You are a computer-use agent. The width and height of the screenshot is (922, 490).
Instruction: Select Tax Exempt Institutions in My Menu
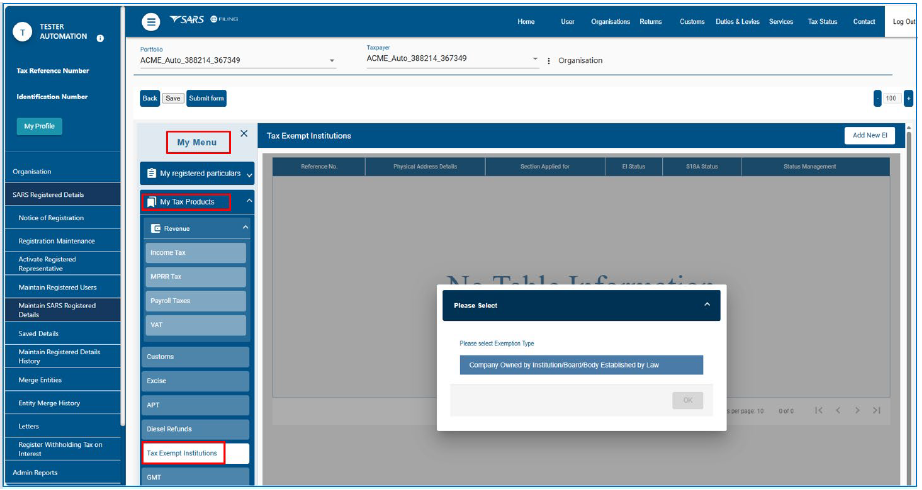click(x=183, y=453)
